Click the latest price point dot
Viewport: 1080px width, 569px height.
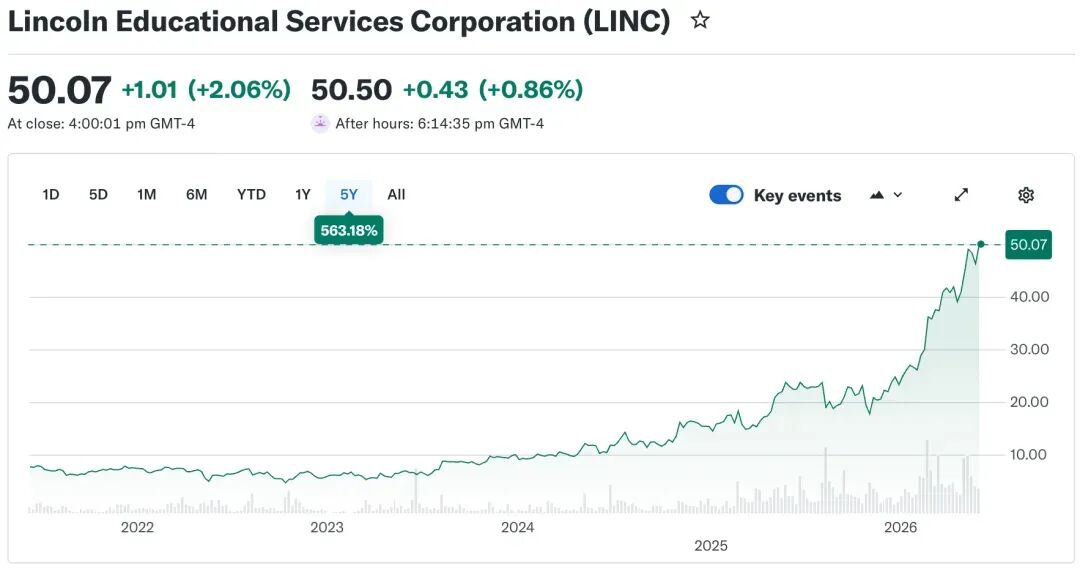tap(981, 244)
